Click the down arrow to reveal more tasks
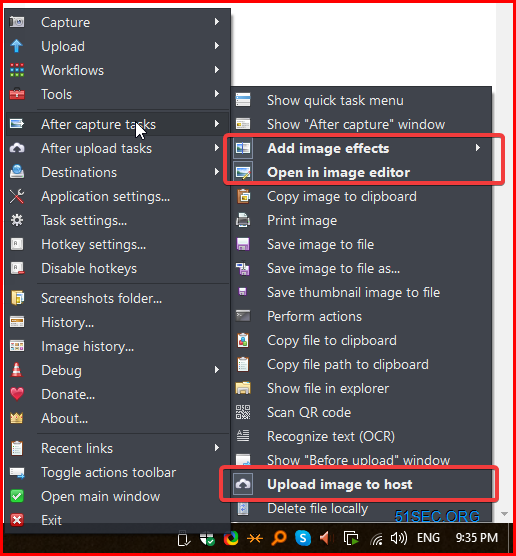This screenshot has height=556, width=516. point(504,514)
